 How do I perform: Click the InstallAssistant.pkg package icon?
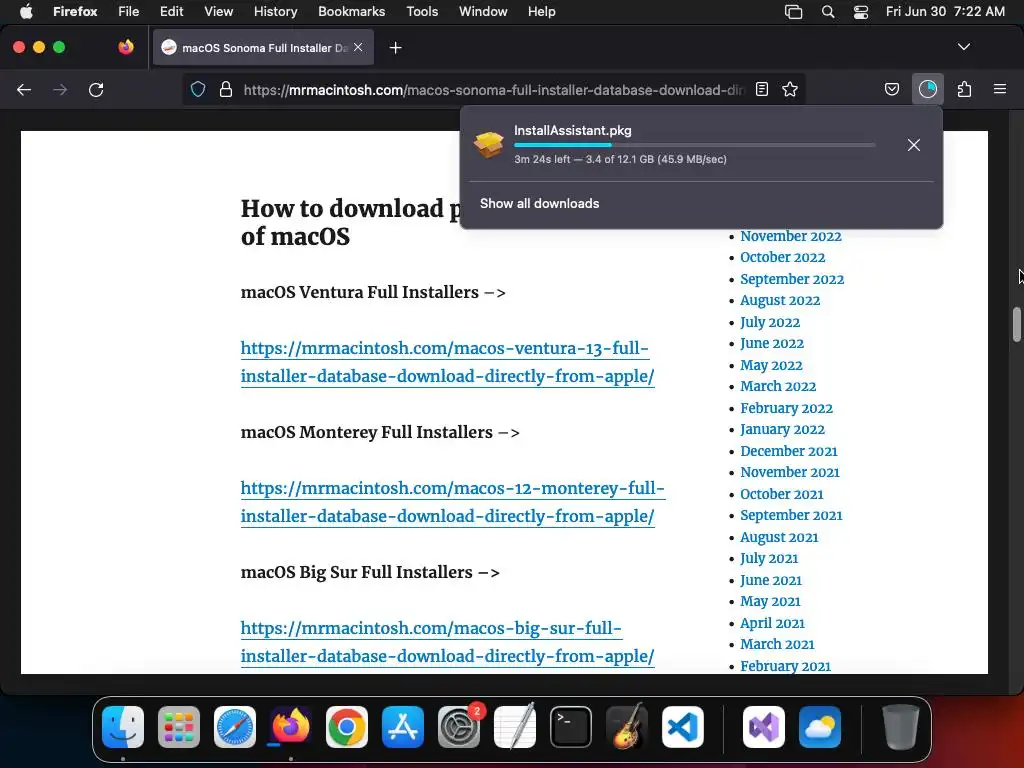[488, 144]
